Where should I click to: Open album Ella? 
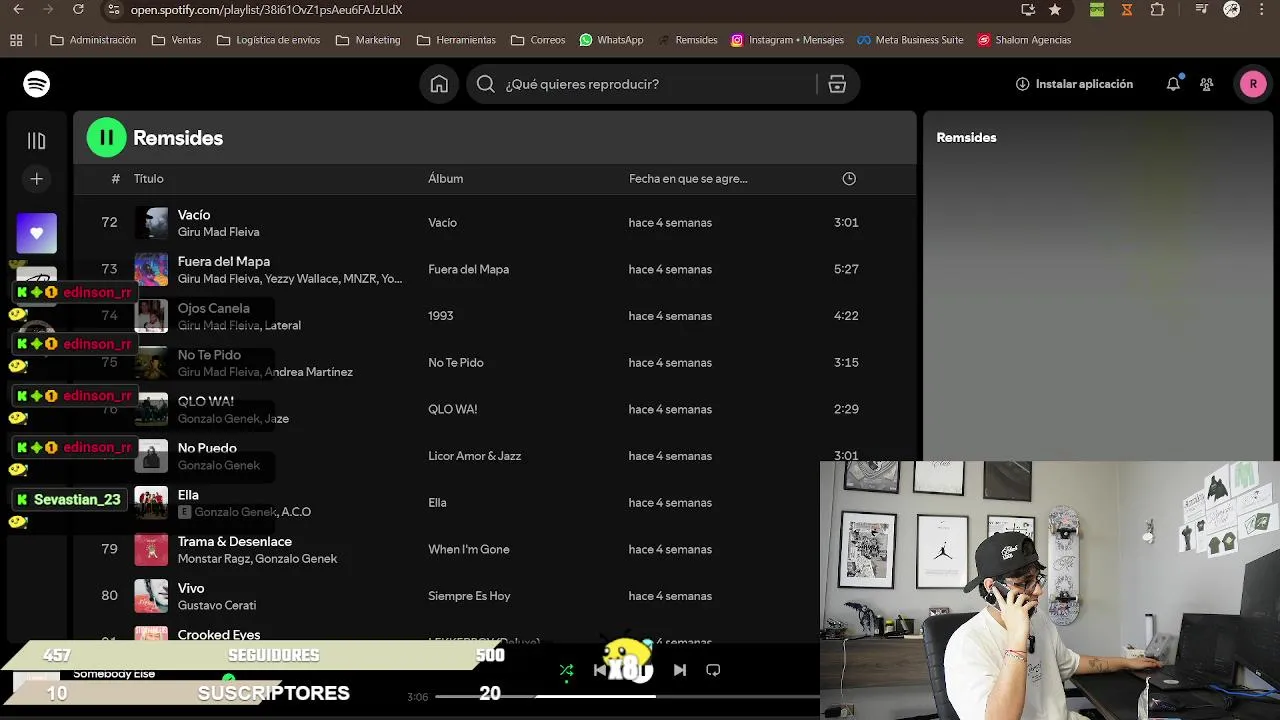(x=437, y=503)
